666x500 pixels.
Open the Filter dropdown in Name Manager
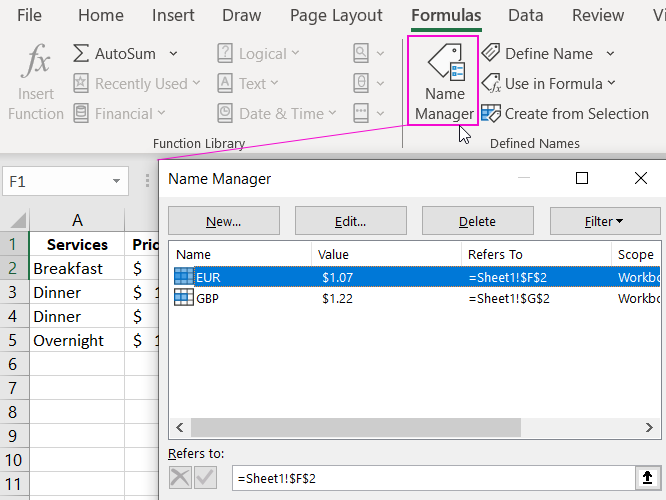(x=604, y=221)
